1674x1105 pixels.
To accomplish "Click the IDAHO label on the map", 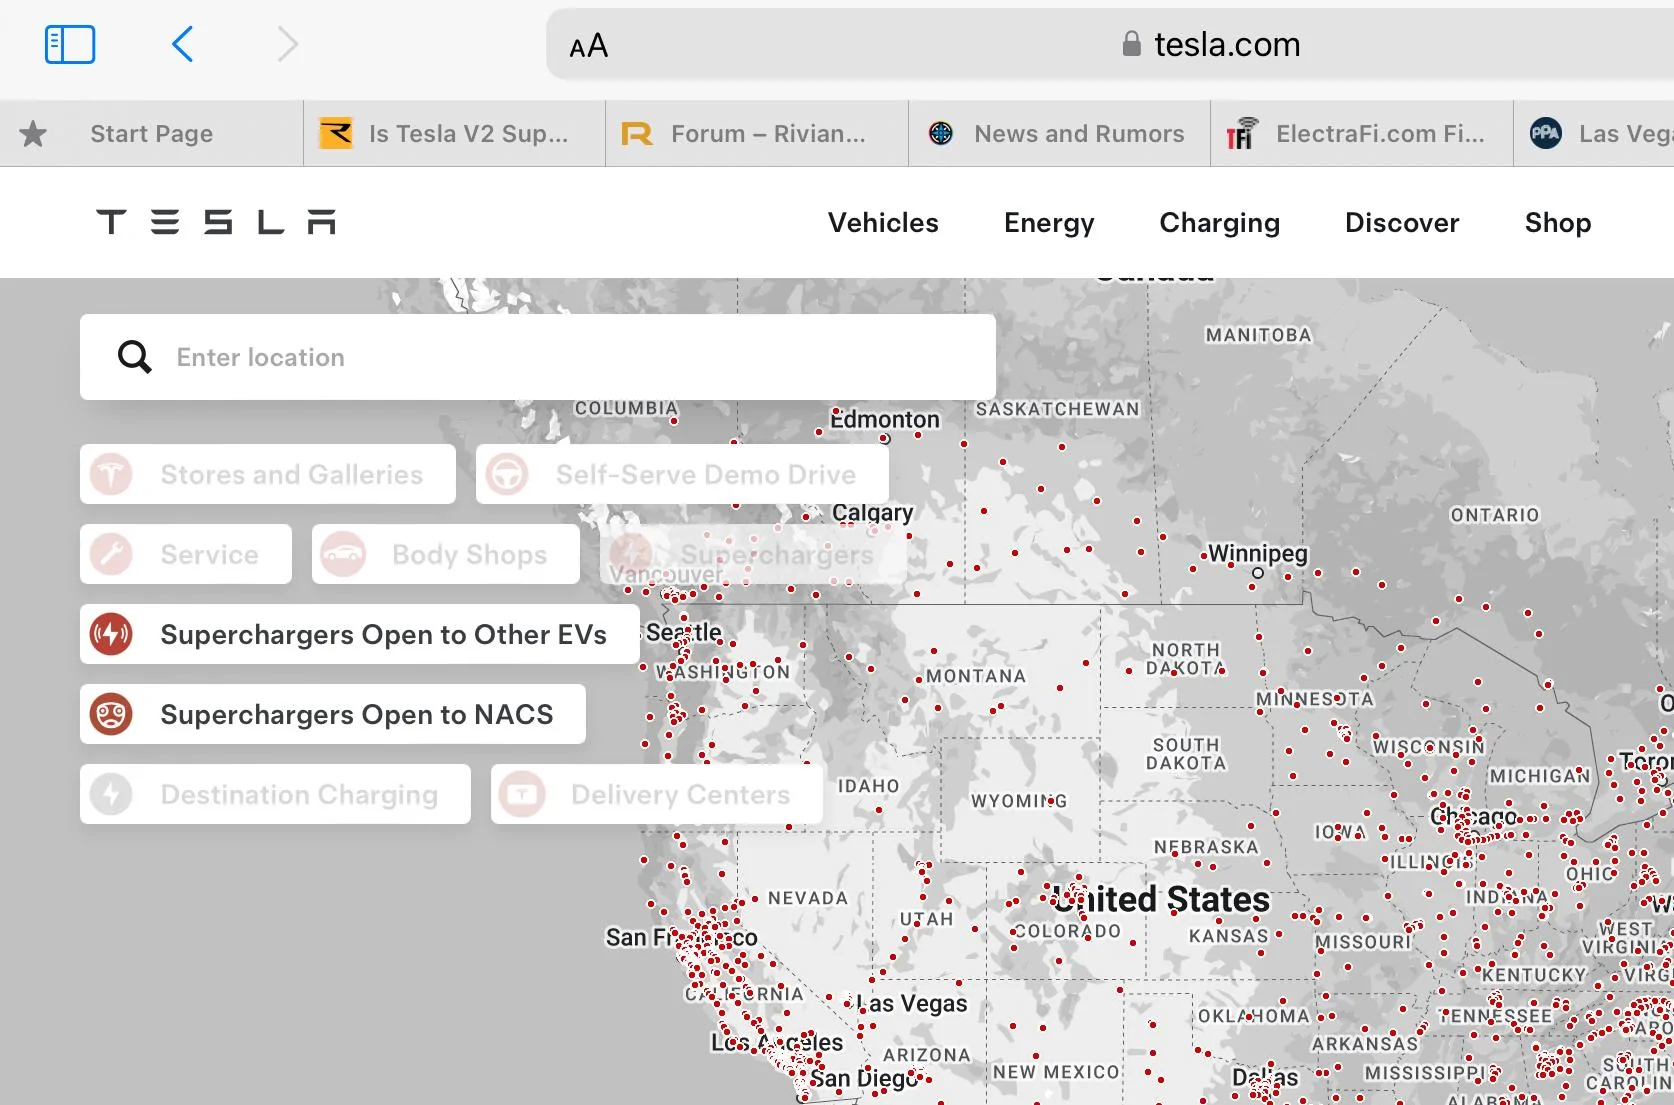I will point(869,786).
